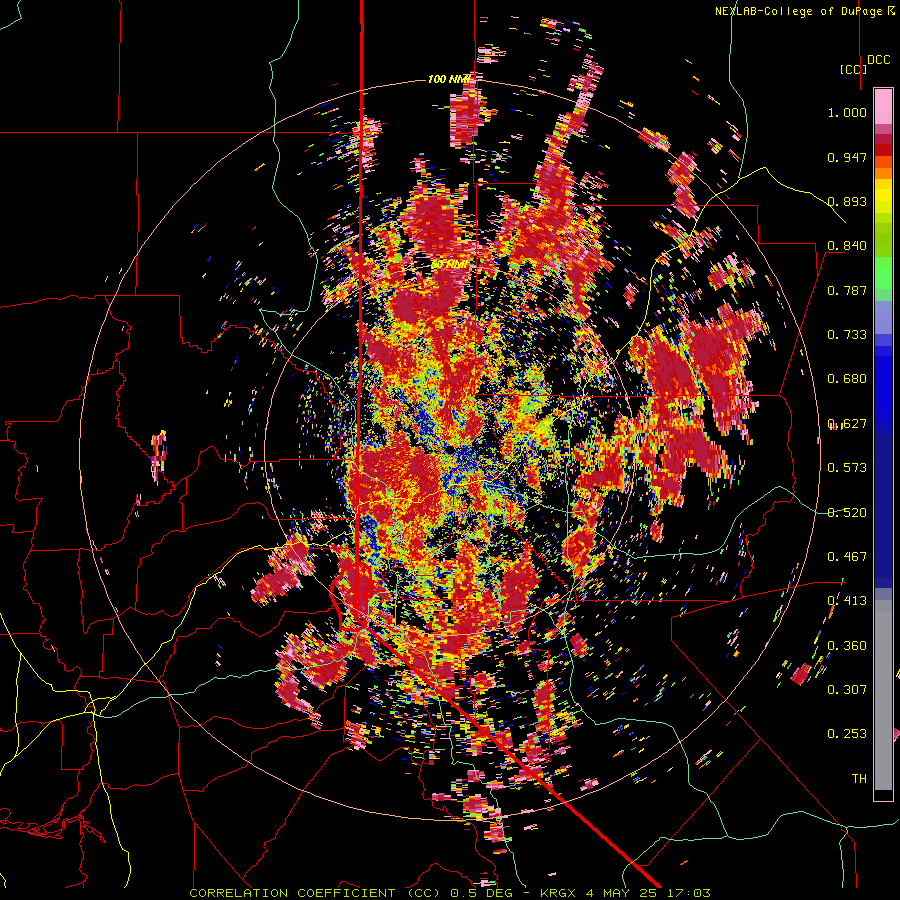The width and height of the screenshot is (900, 900).
Task: Select the 0.253 legend value
Action: (x=847, y=734)
